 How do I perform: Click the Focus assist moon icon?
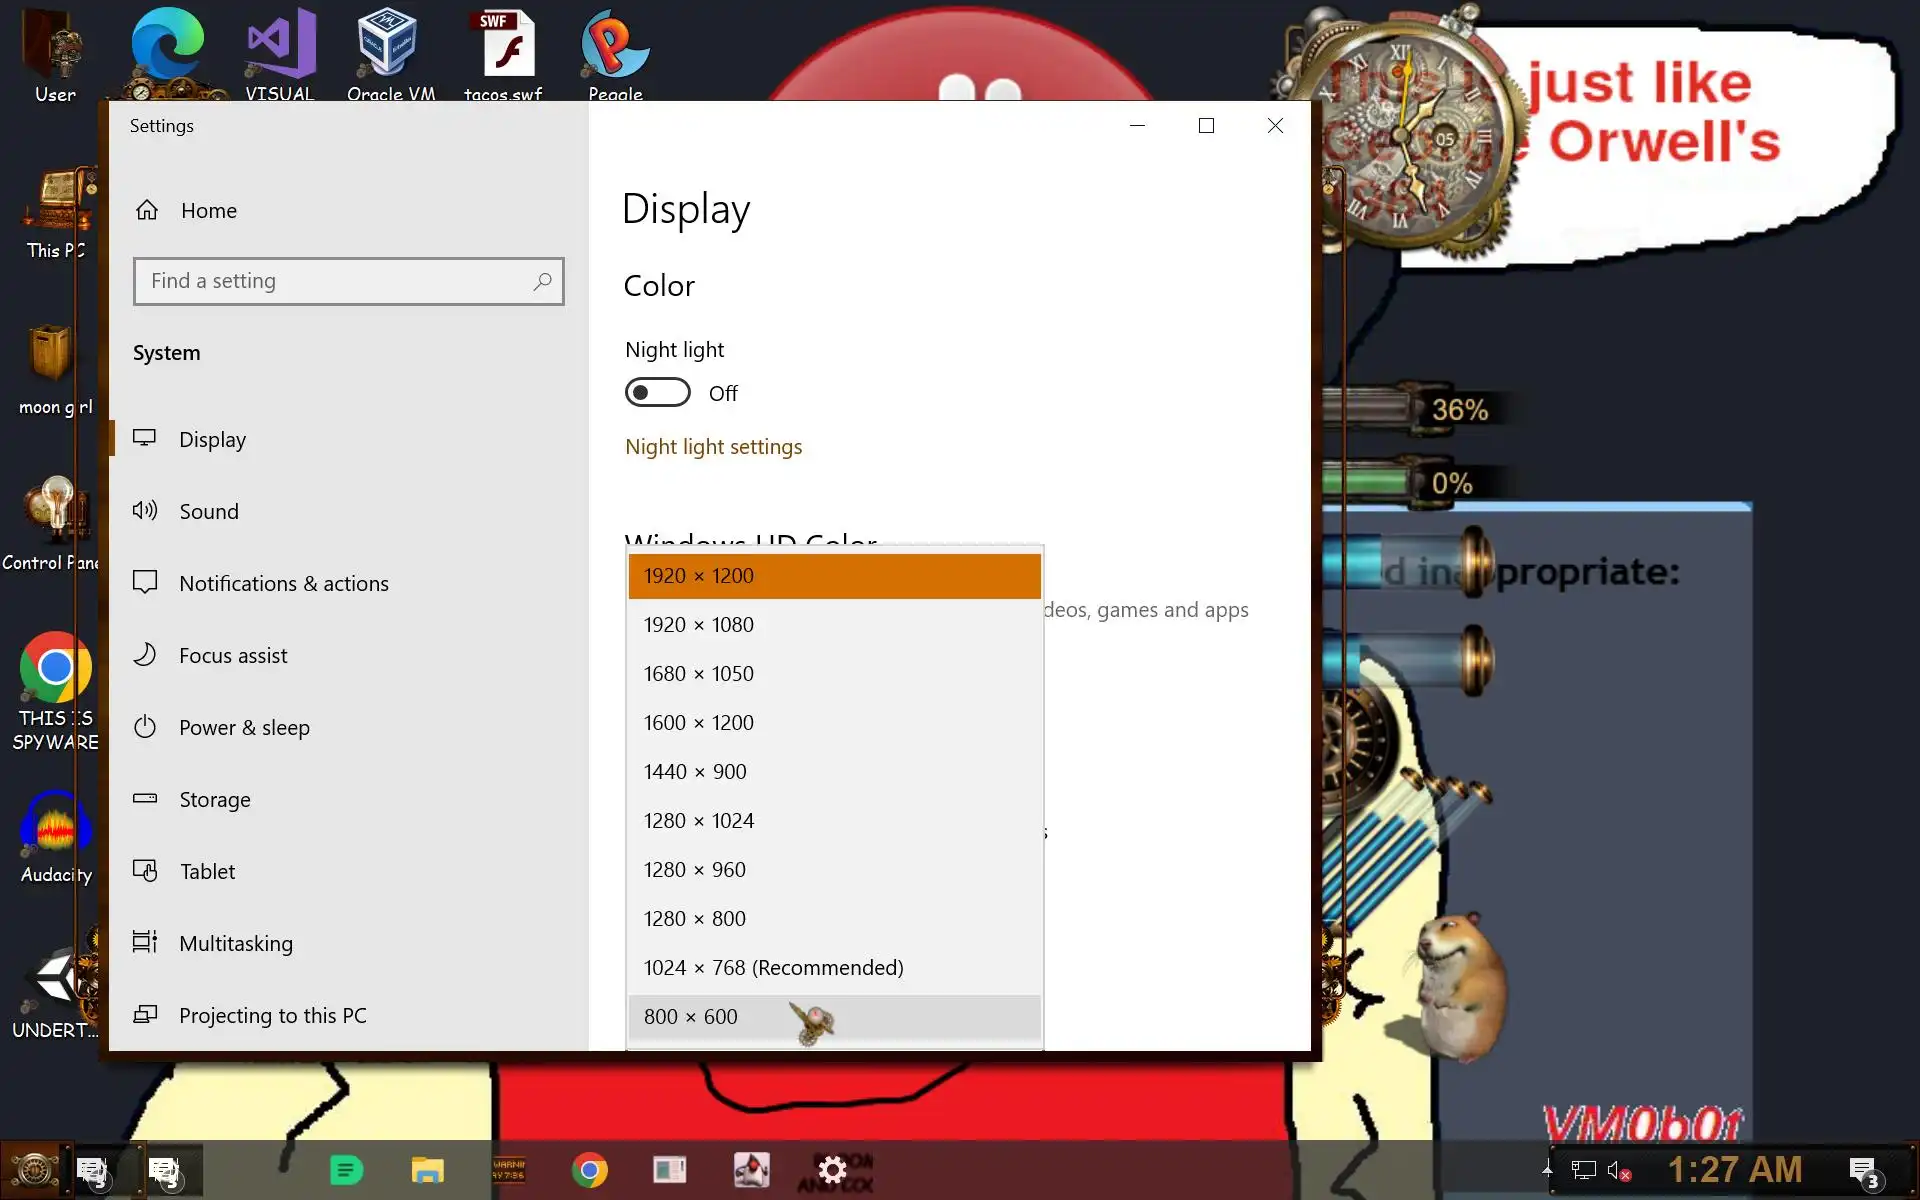(x=145, y=655)
